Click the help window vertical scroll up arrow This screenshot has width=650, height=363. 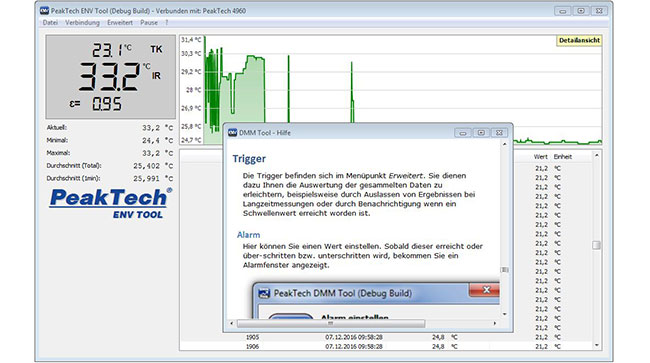point(504,144)
